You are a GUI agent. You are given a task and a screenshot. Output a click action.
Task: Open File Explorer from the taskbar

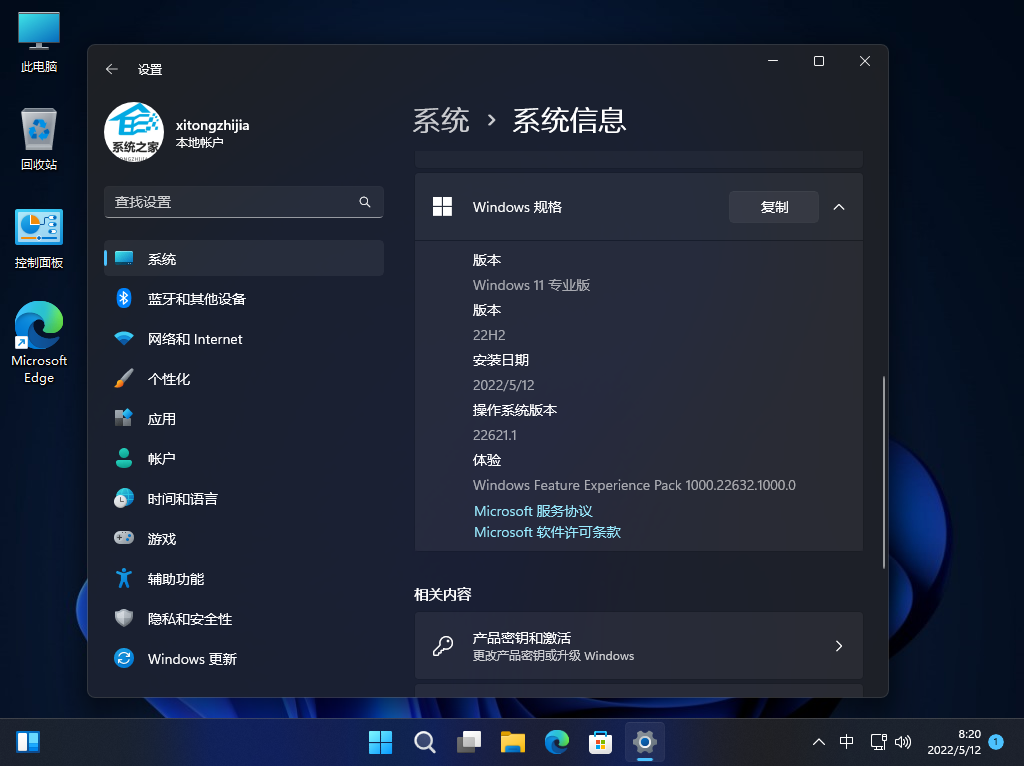click(x=513, y=742)
